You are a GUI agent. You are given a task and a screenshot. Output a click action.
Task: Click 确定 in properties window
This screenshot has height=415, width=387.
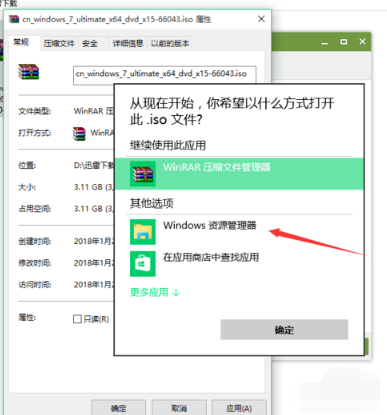click(x=118, y=408)
